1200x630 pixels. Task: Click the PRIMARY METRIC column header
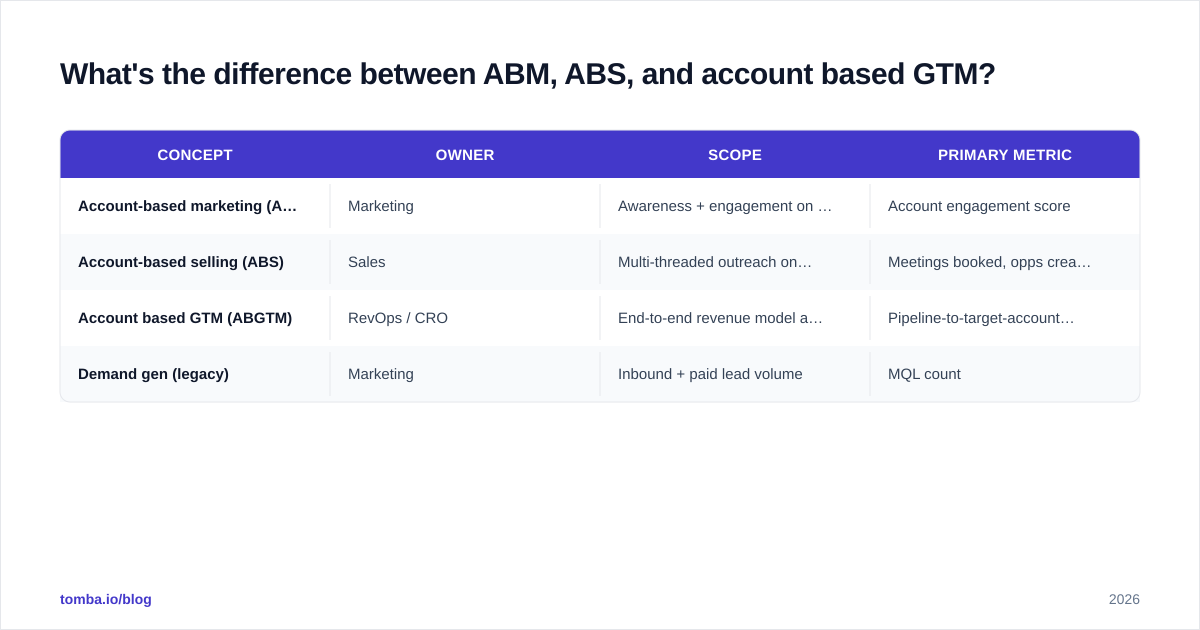1005,155
